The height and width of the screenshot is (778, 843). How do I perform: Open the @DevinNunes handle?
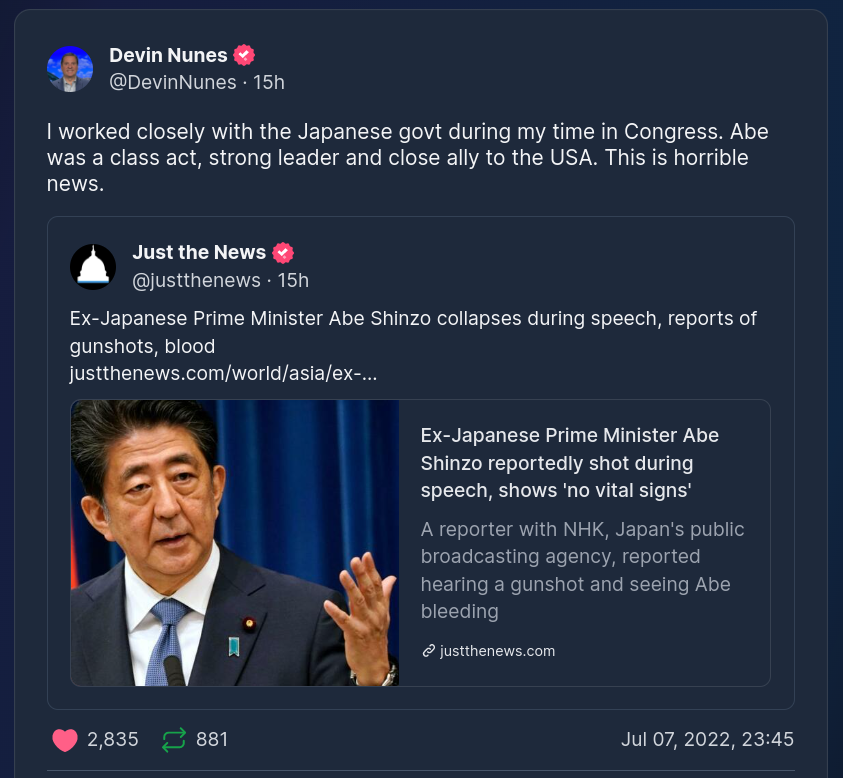coord(173,82)
